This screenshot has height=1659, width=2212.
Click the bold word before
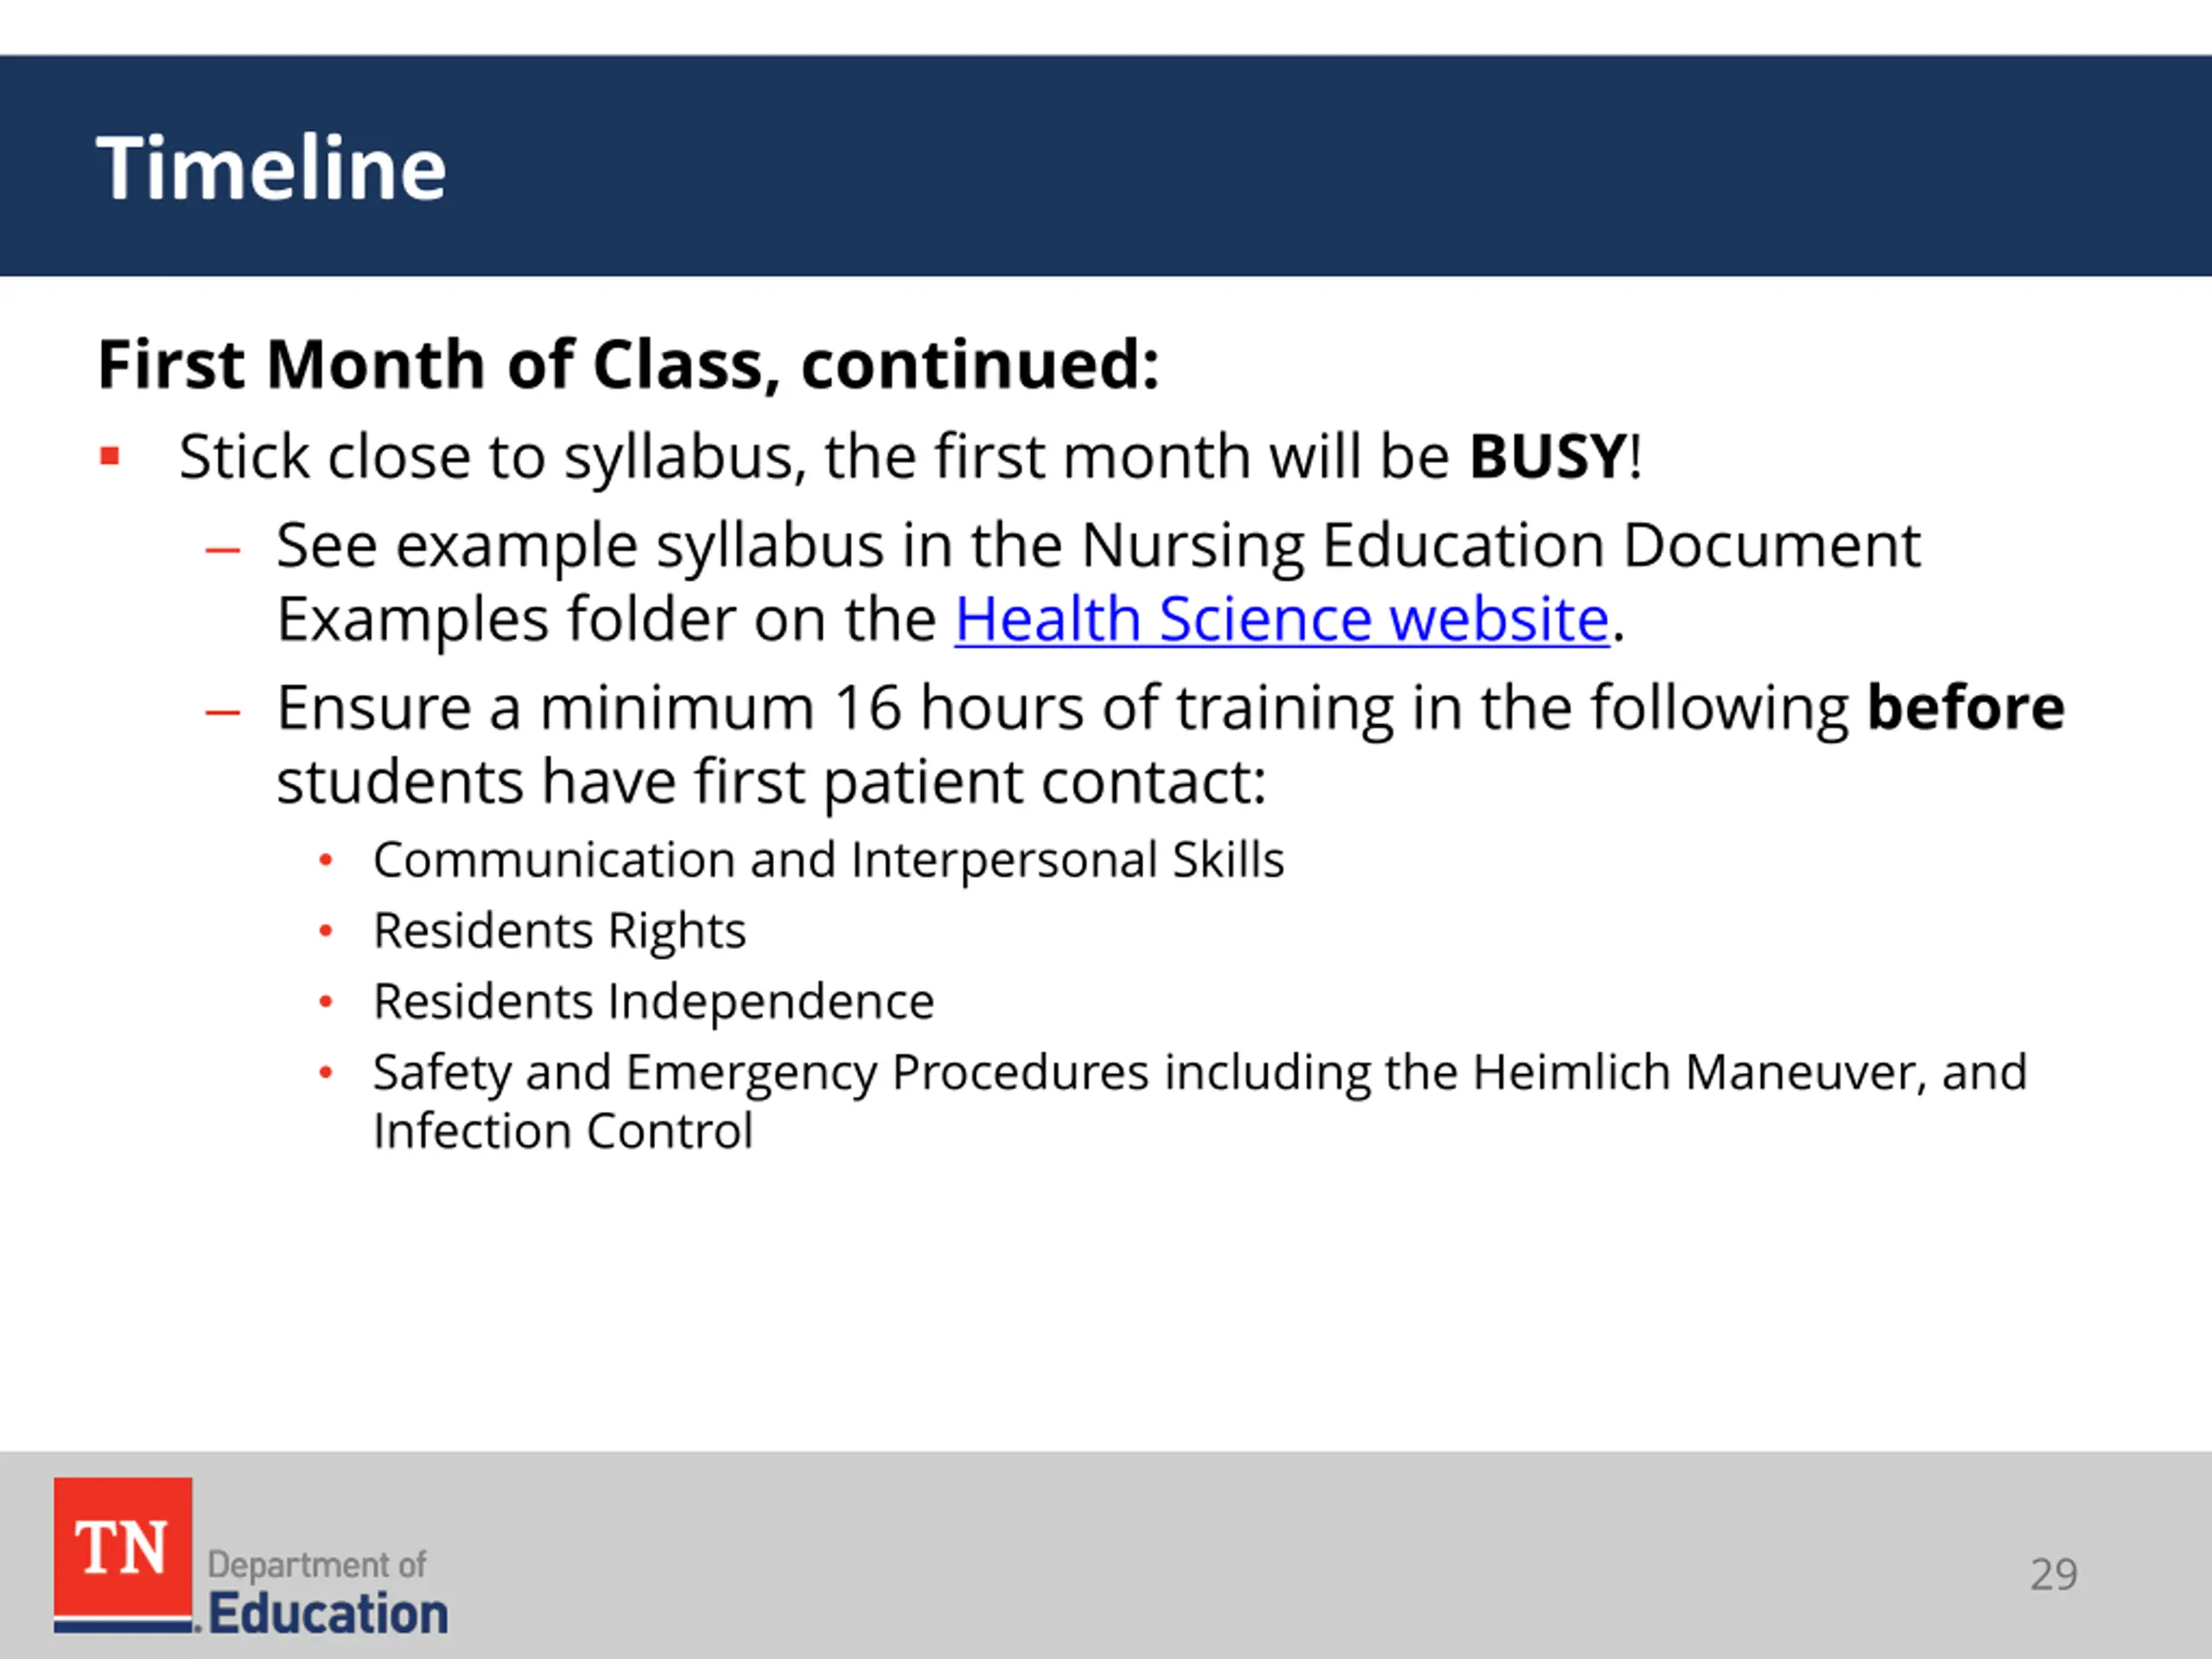(1965, 707)
